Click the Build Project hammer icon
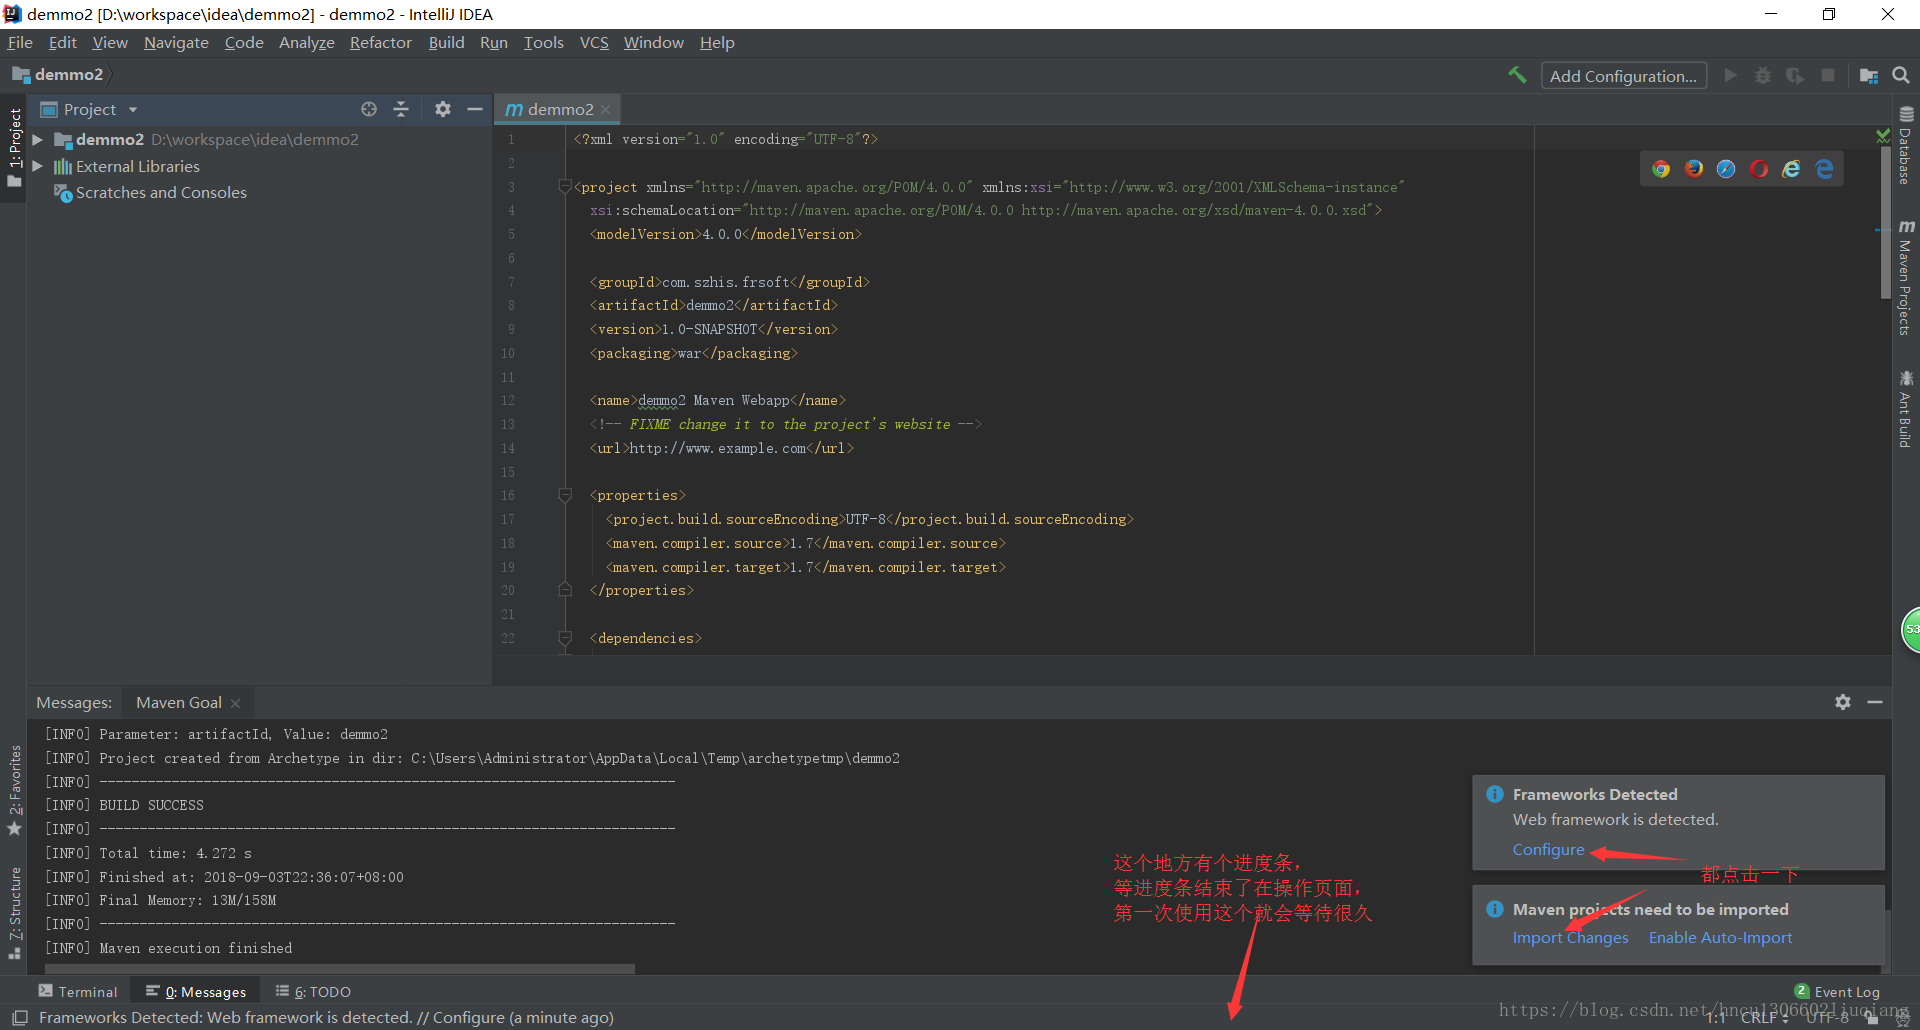 click(x=1517, y=75)
